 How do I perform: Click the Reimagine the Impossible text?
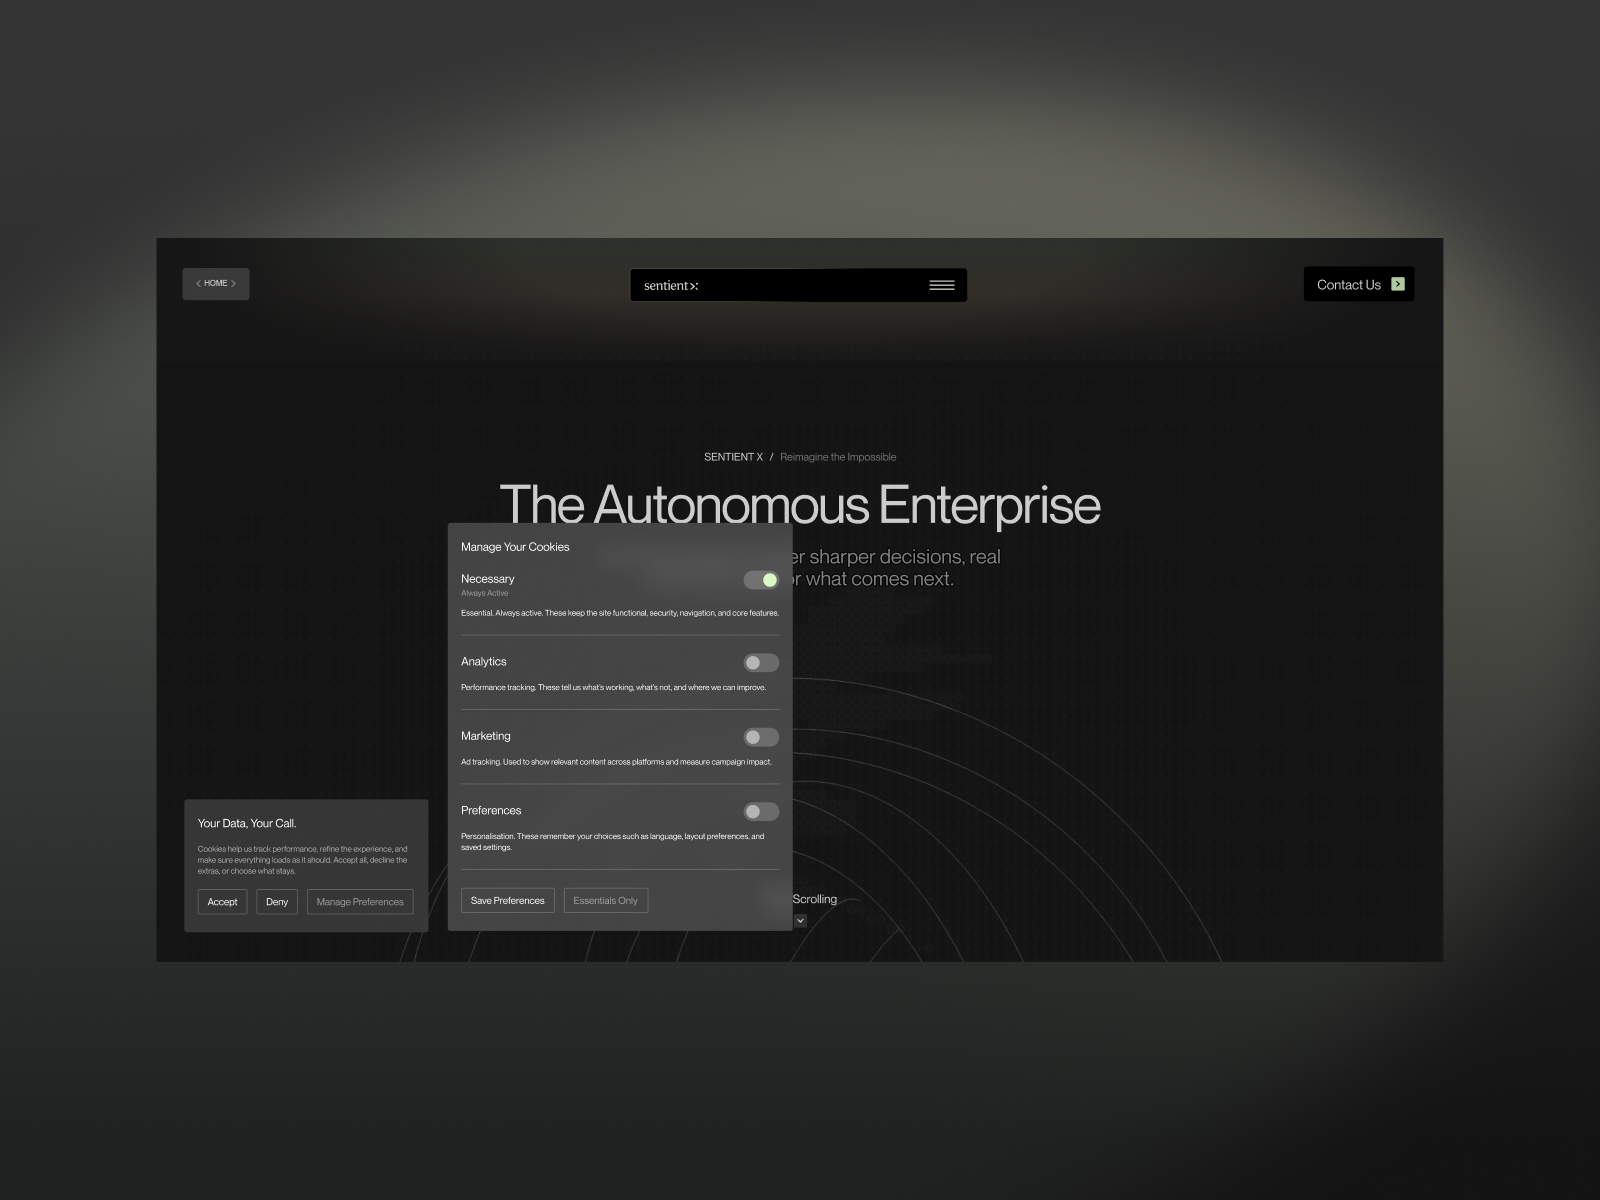(838, 457)
